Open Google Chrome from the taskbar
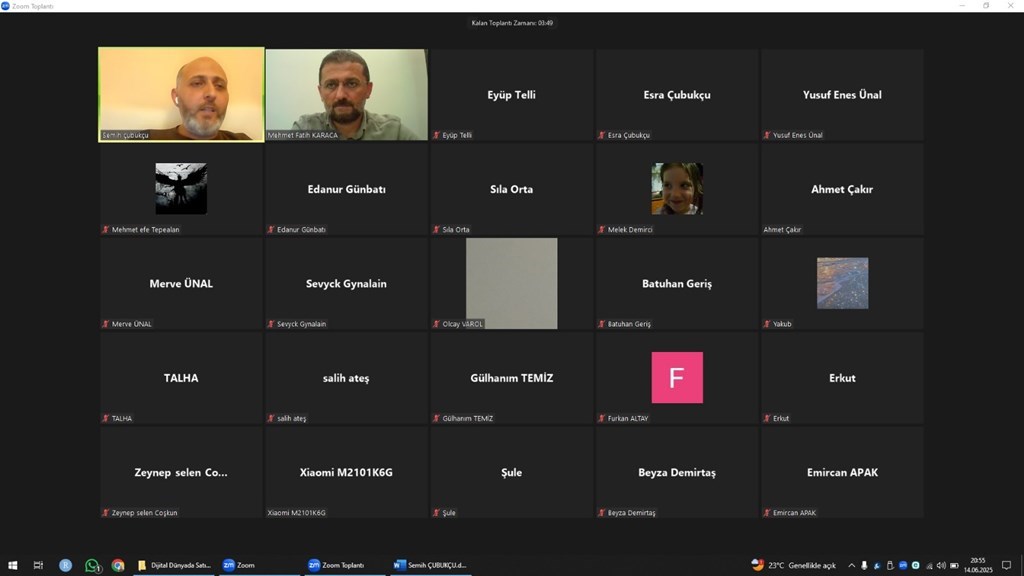The height and width of the screenshot is (576, 1024). pos(118,565)
